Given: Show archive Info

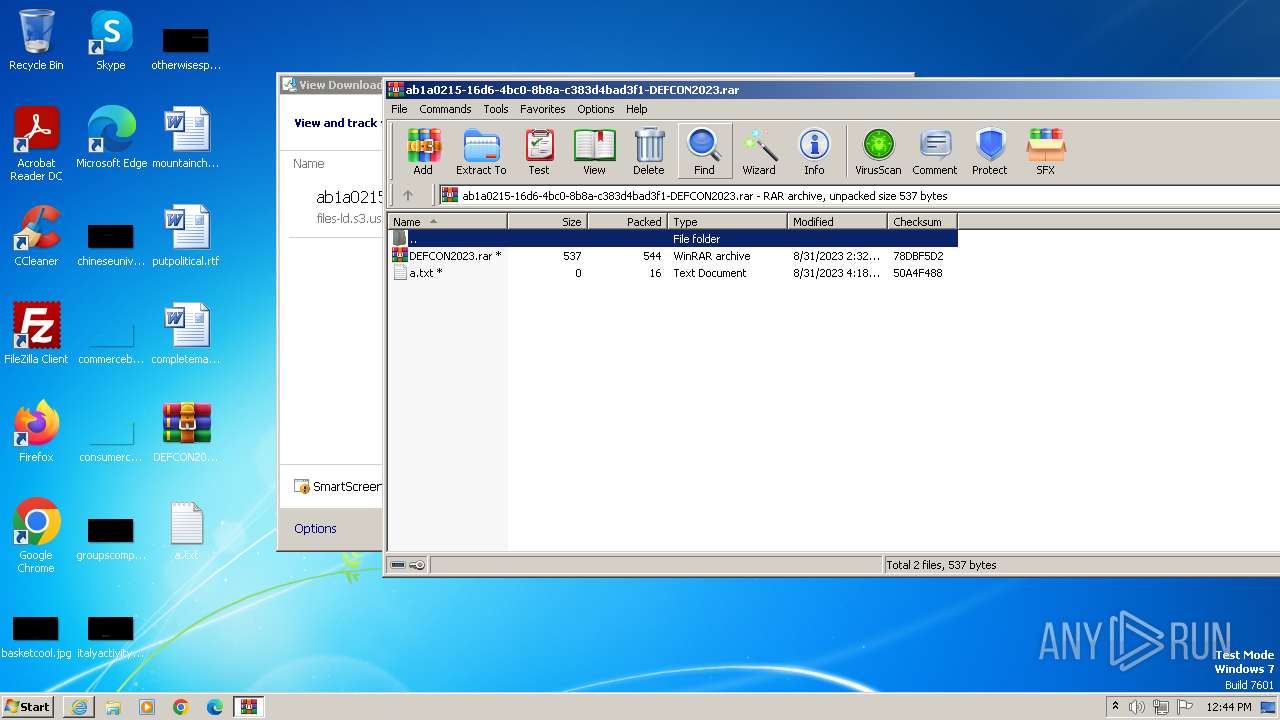Looking at the screenshot, I should pyautogui.click(x=814, y=151).
